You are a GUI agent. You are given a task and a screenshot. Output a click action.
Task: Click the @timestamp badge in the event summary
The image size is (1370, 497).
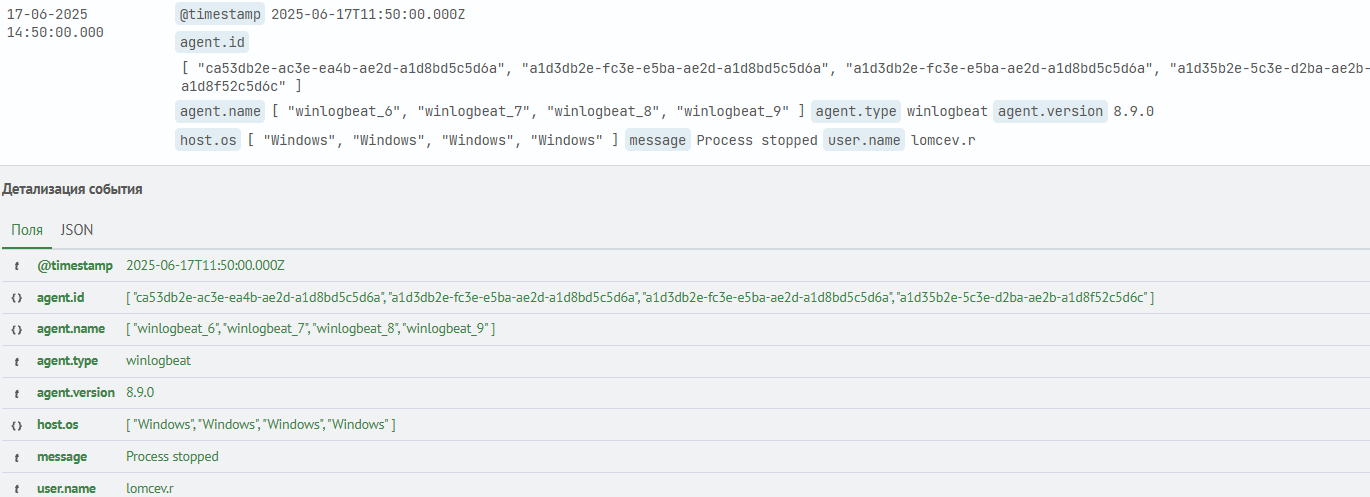pyautogui.click(x=219, y=14)
